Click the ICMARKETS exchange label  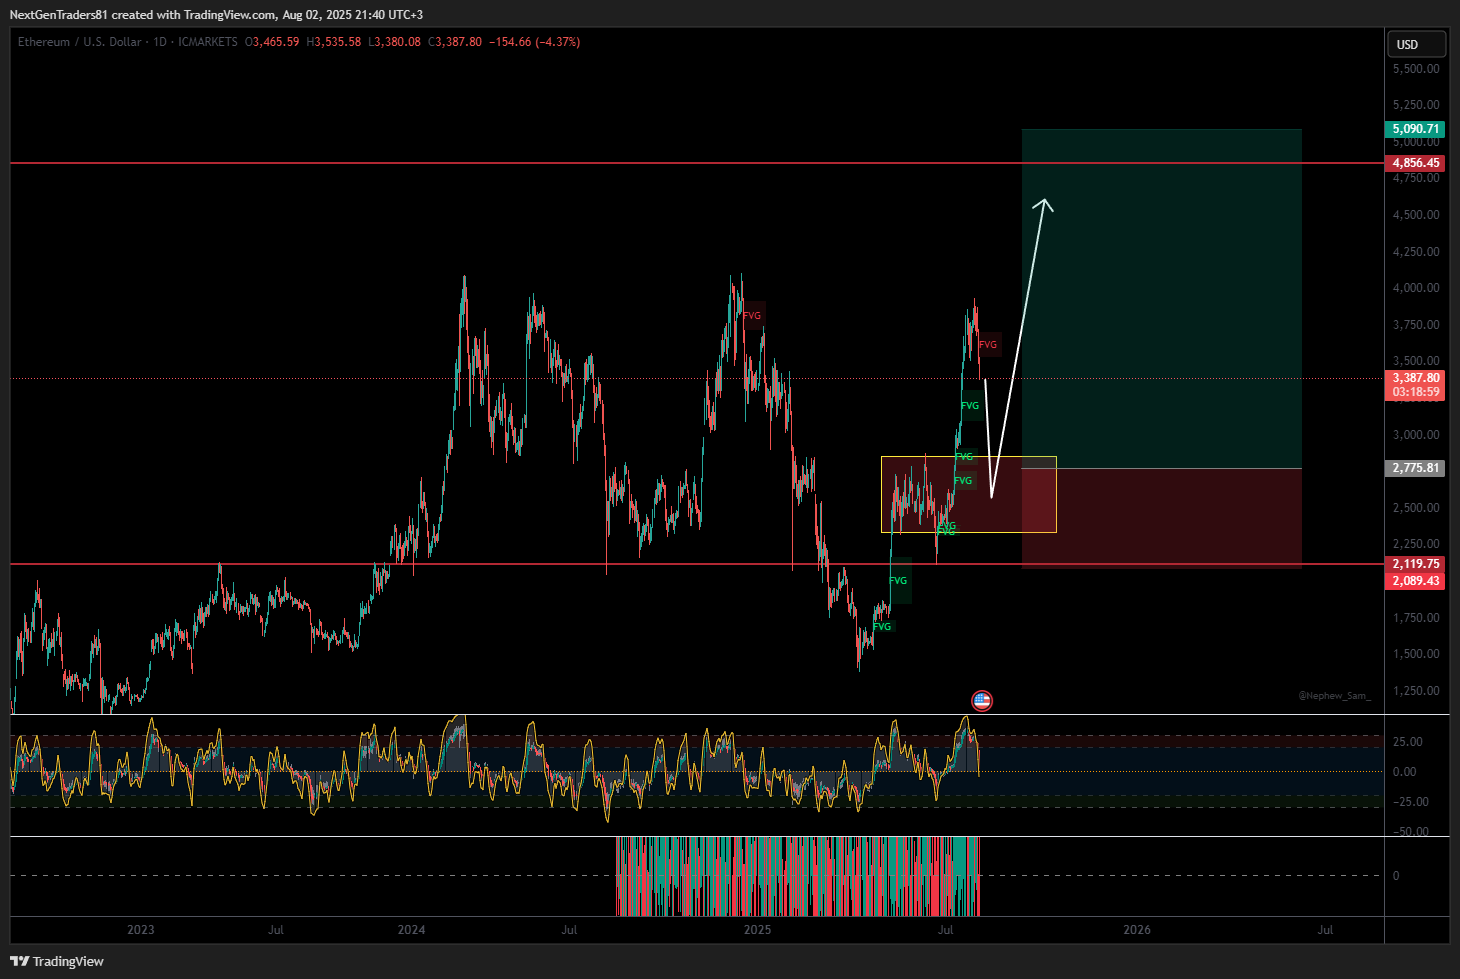click(x=208, y=42)
